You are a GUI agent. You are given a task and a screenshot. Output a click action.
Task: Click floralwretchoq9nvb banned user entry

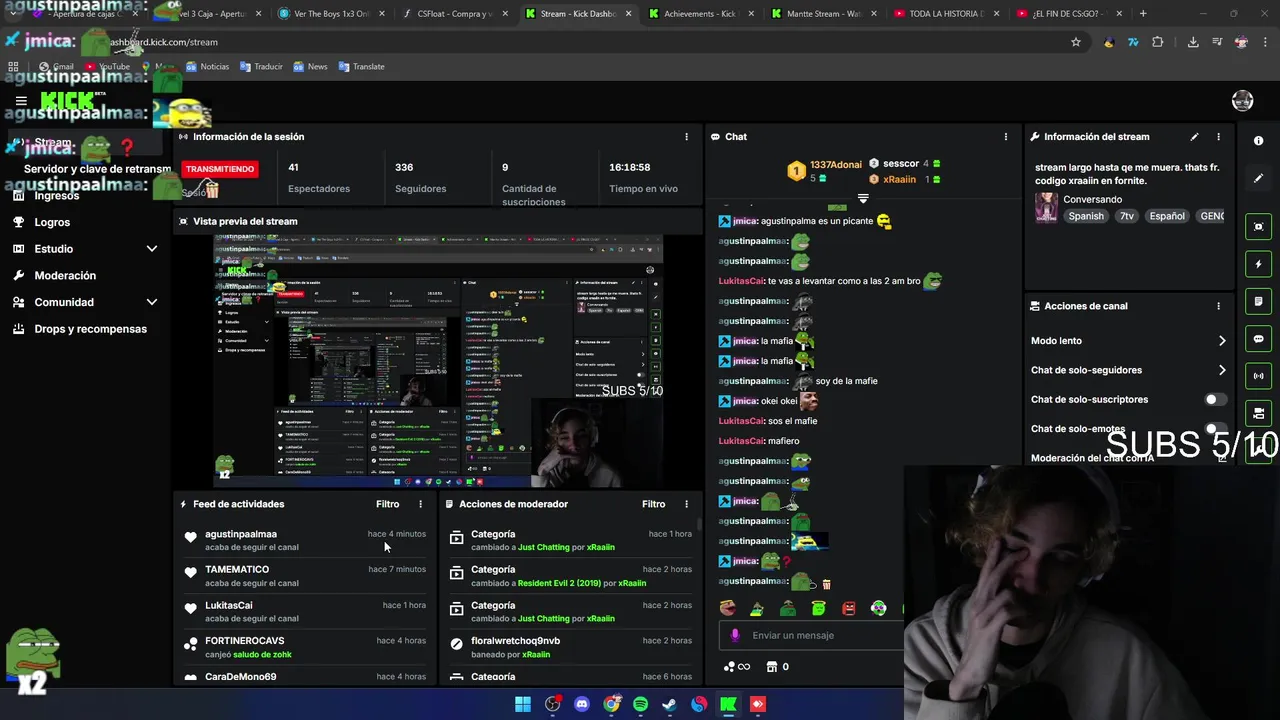[x=516, y=641]
